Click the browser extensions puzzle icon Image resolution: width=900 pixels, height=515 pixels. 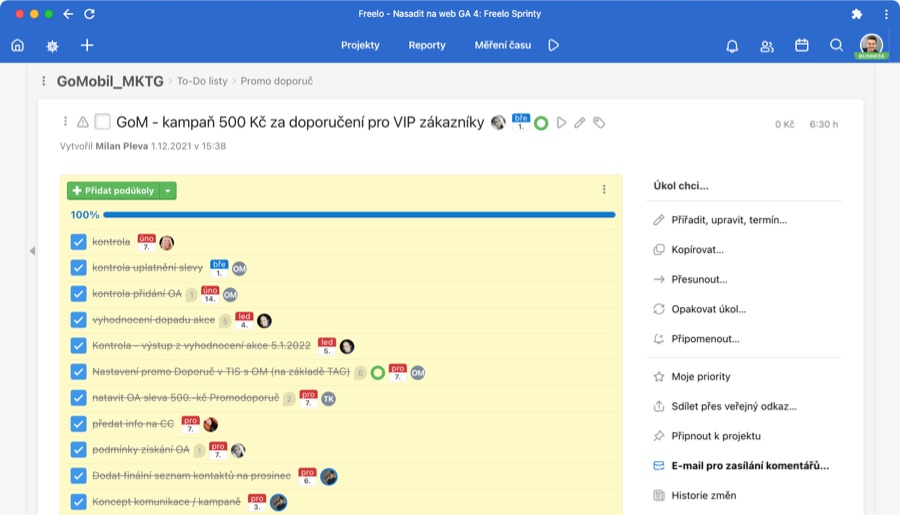click(x=856, y=14)
